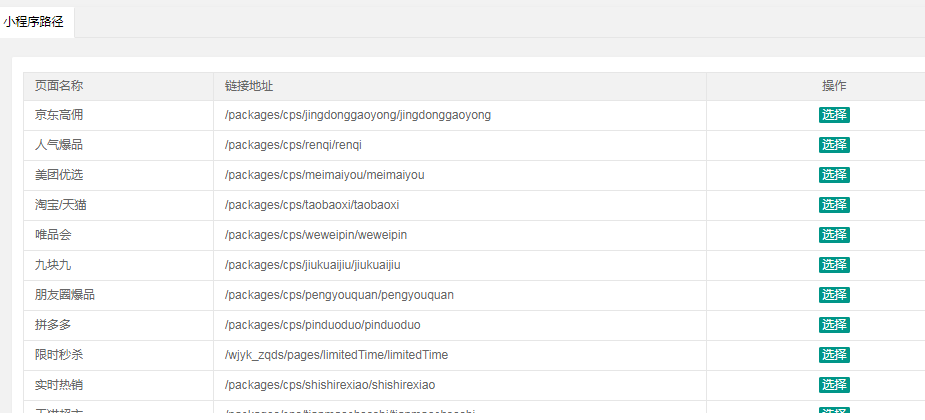Click the taobaoxi link path

tap(312, 205)
